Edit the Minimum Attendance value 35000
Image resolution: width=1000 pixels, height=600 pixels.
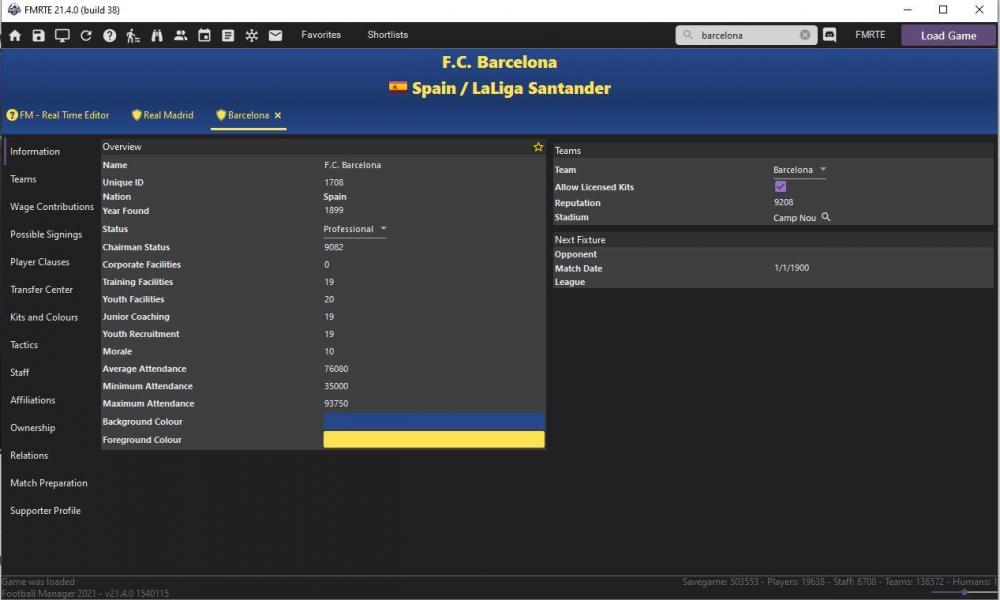click(x=336, y=386)
